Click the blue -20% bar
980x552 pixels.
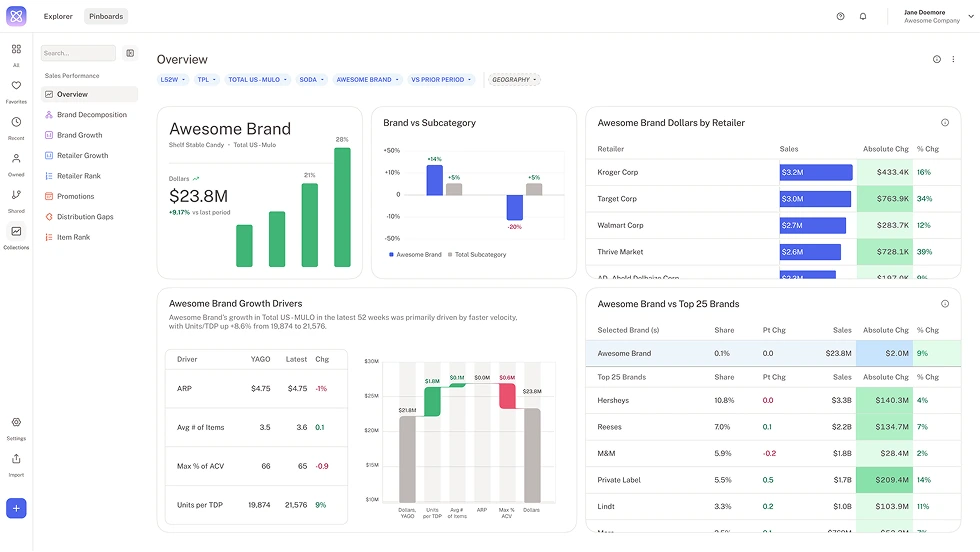pyautogui.click(x=514, y=208)
